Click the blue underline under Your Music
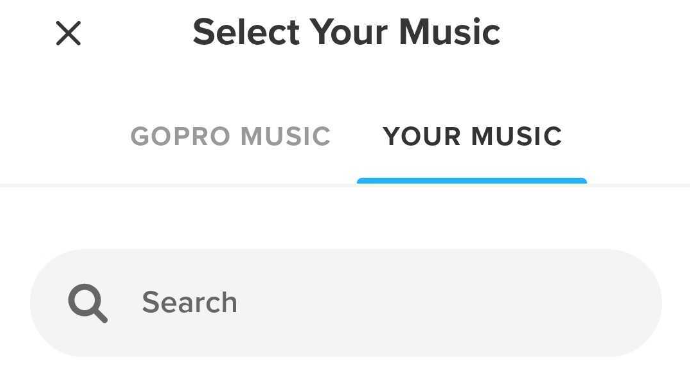The height and width of the screenshot is (378, 690). tap(472, 181)
